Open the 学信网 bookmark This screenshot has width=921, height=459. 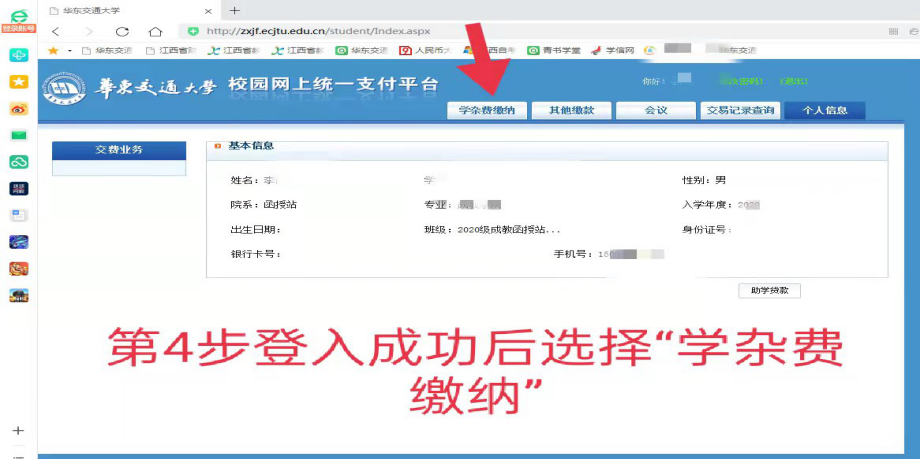[x=613, y=50]
